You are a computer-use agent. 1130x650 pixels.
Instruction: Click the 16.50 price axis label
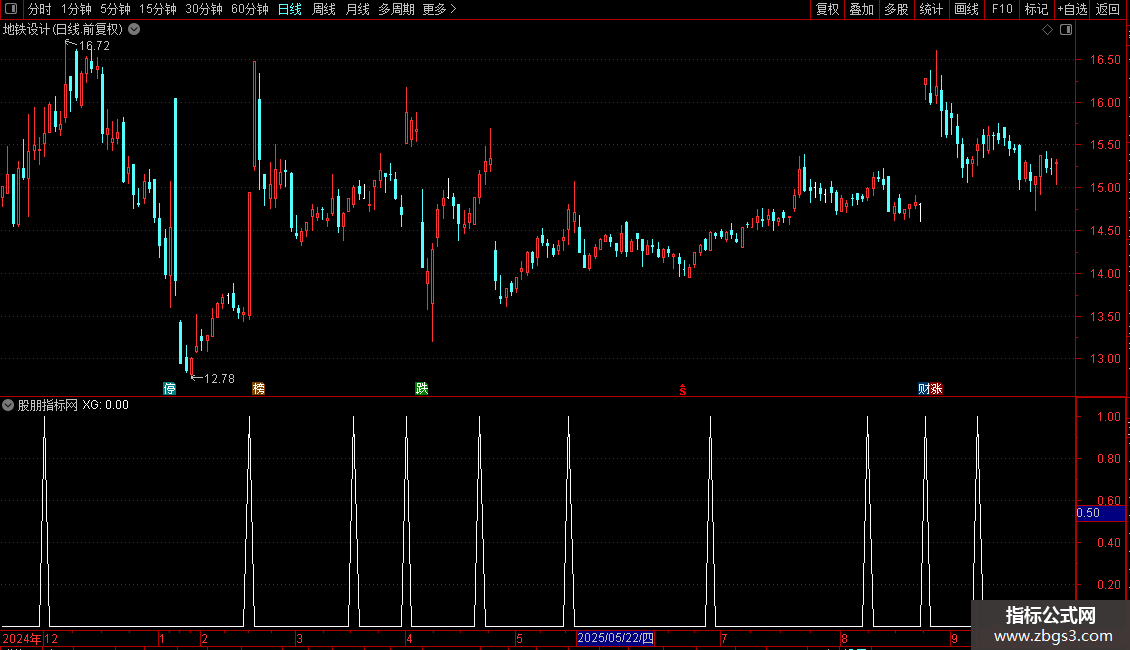(x=1105, y=60)
